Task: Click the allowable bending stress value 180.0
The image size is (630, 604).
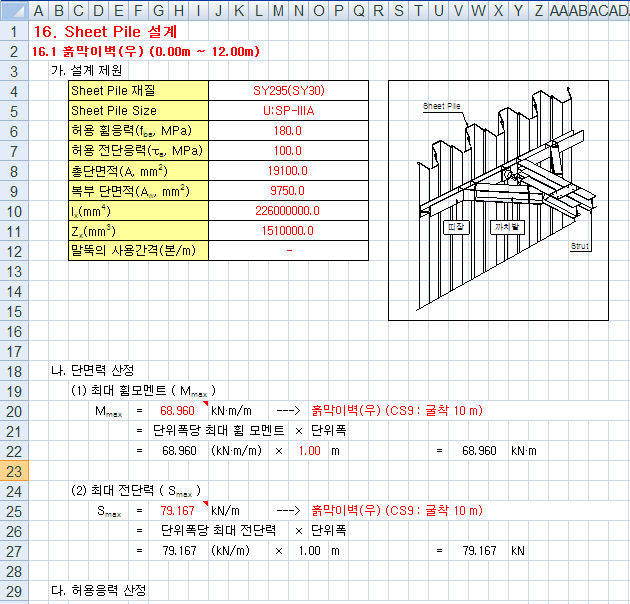Action: (288, 130)
